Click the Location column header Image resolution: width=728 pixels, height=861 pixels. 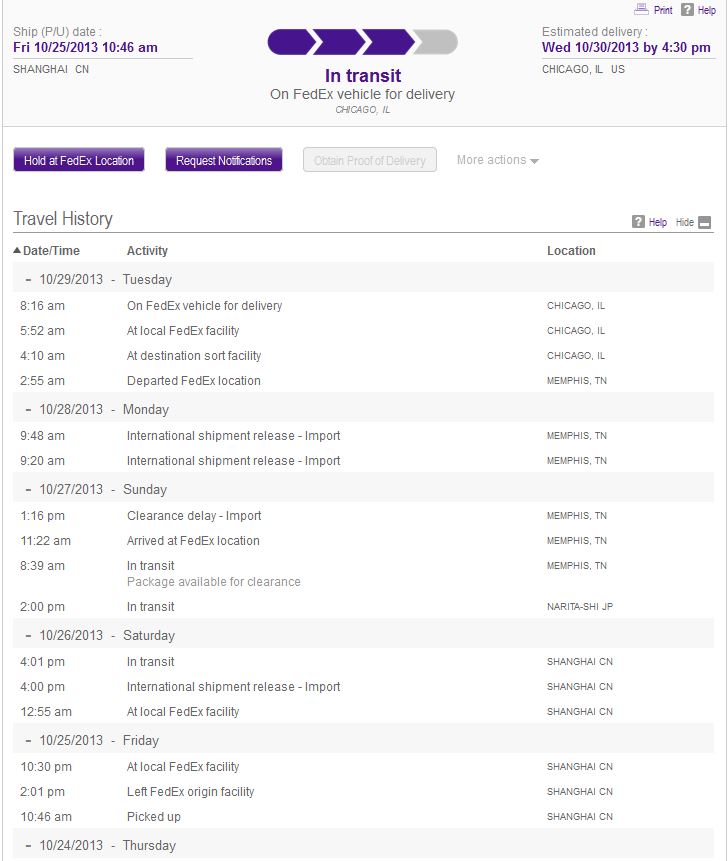click(x=571, y=251)
